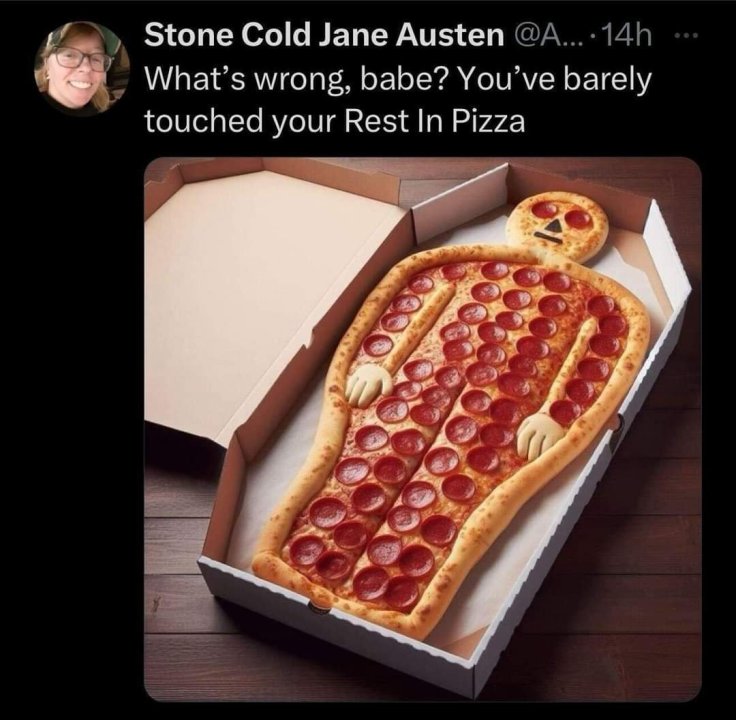736x720 pixels.
Task: Click the pizza figure's round head
Action: tap(557, 226)
